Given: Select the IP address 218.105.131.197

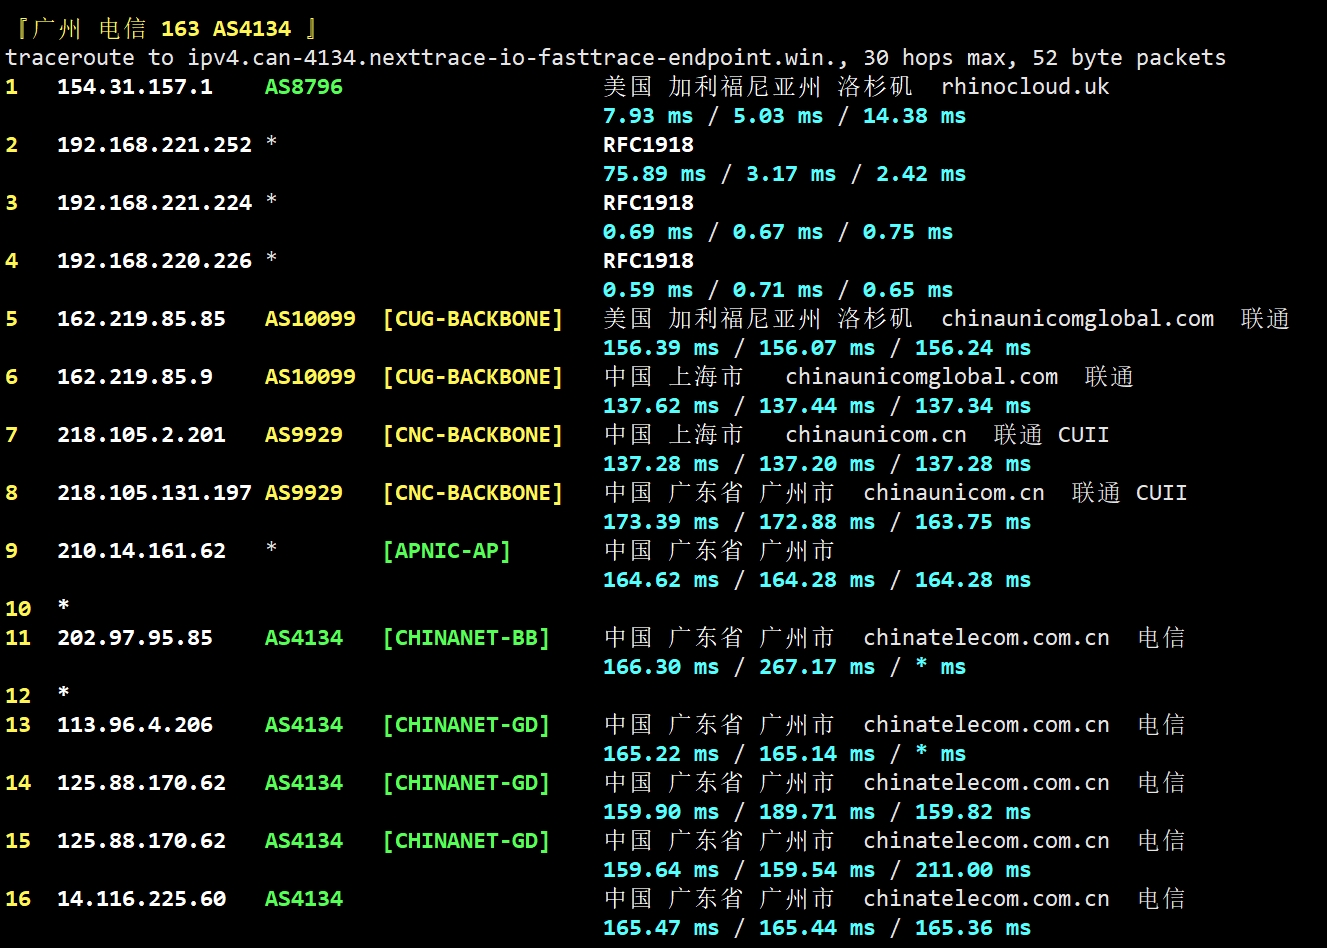Looking at the screenshot, I should 154,493.
